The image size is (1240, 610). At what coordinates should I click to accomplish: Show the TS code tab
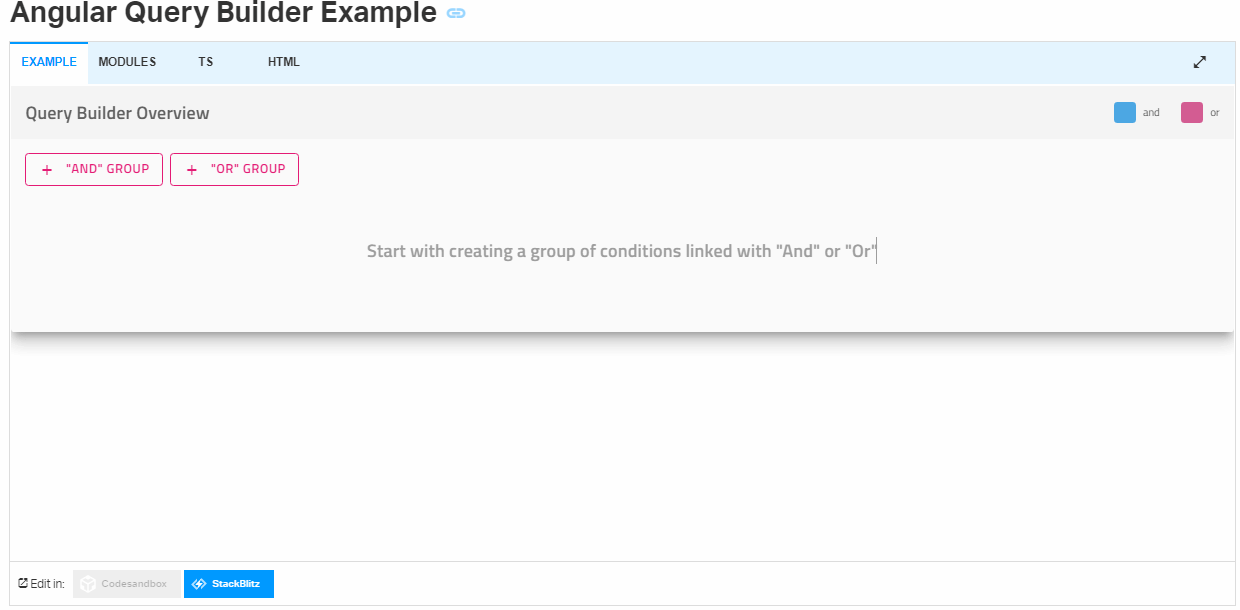tap(205, 62)
